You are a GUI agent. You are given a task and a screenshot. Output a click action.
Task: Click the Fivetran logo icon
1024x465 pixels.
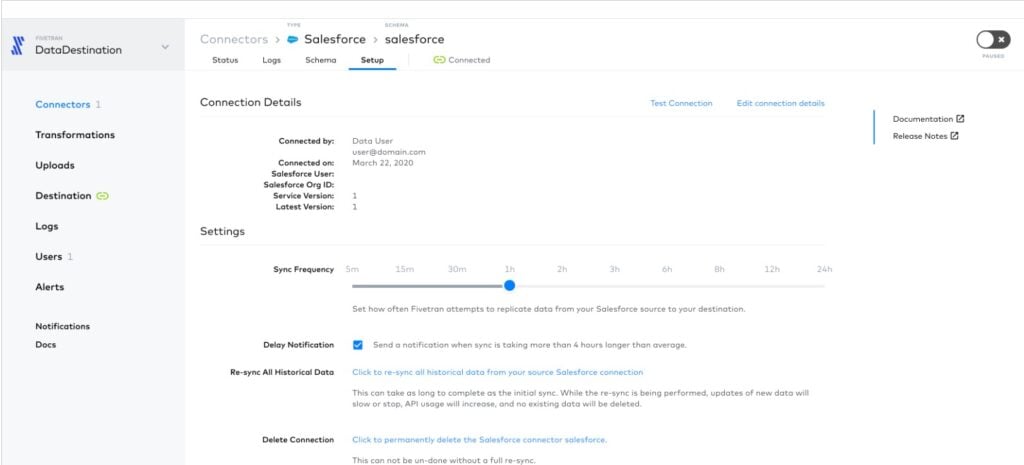click(x=18, y=45)
